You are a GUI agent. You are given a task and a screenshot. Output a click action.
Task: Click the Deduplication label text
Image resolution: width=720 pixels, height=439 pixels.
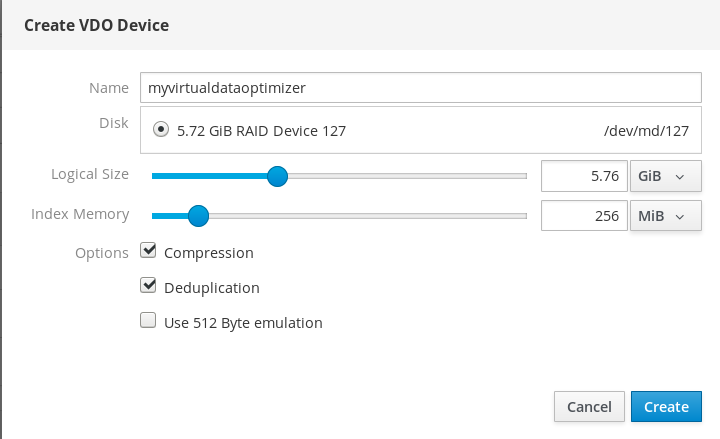point(211,288)
